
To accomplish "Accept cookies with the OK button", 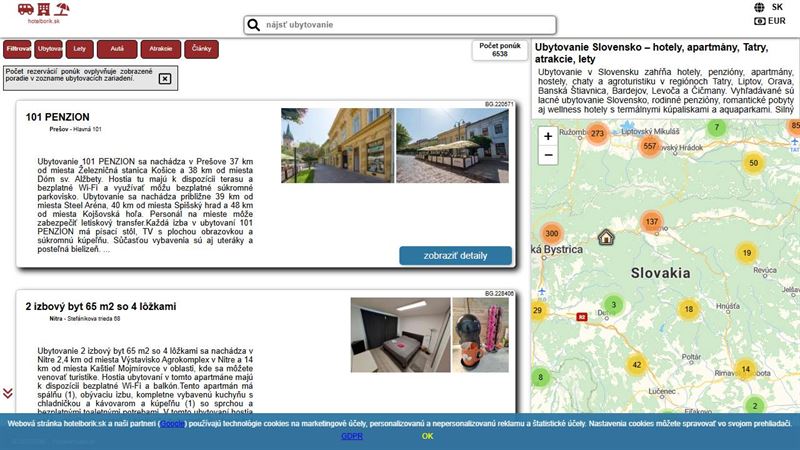I will 428,436.
